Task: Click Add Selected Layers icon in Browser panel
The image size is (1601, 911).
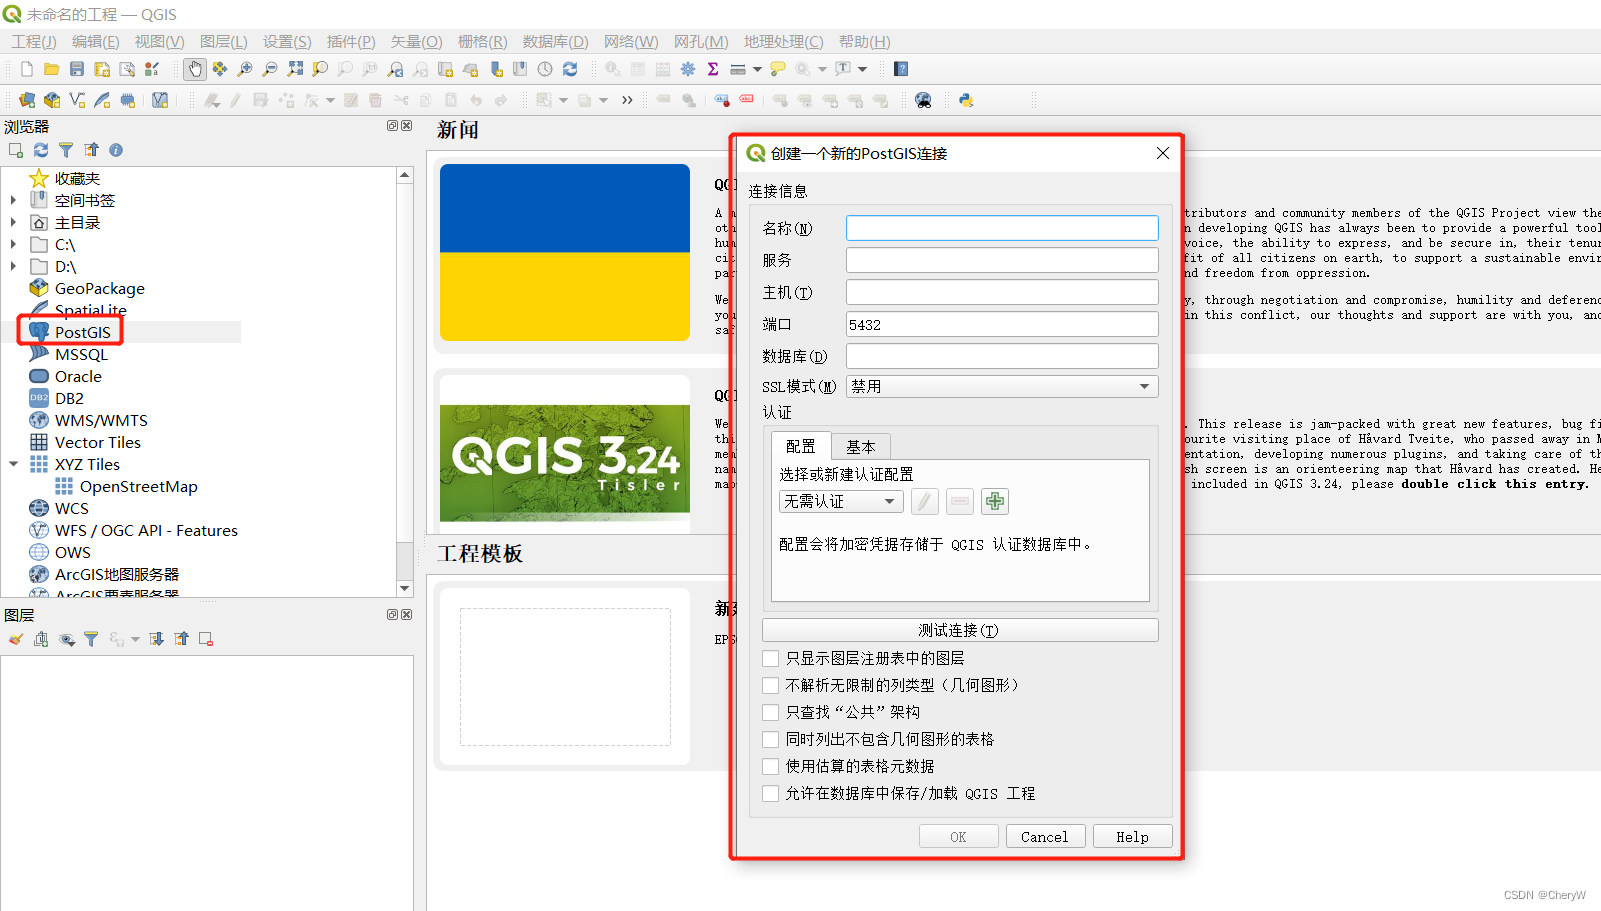Action: coord(16,150)
